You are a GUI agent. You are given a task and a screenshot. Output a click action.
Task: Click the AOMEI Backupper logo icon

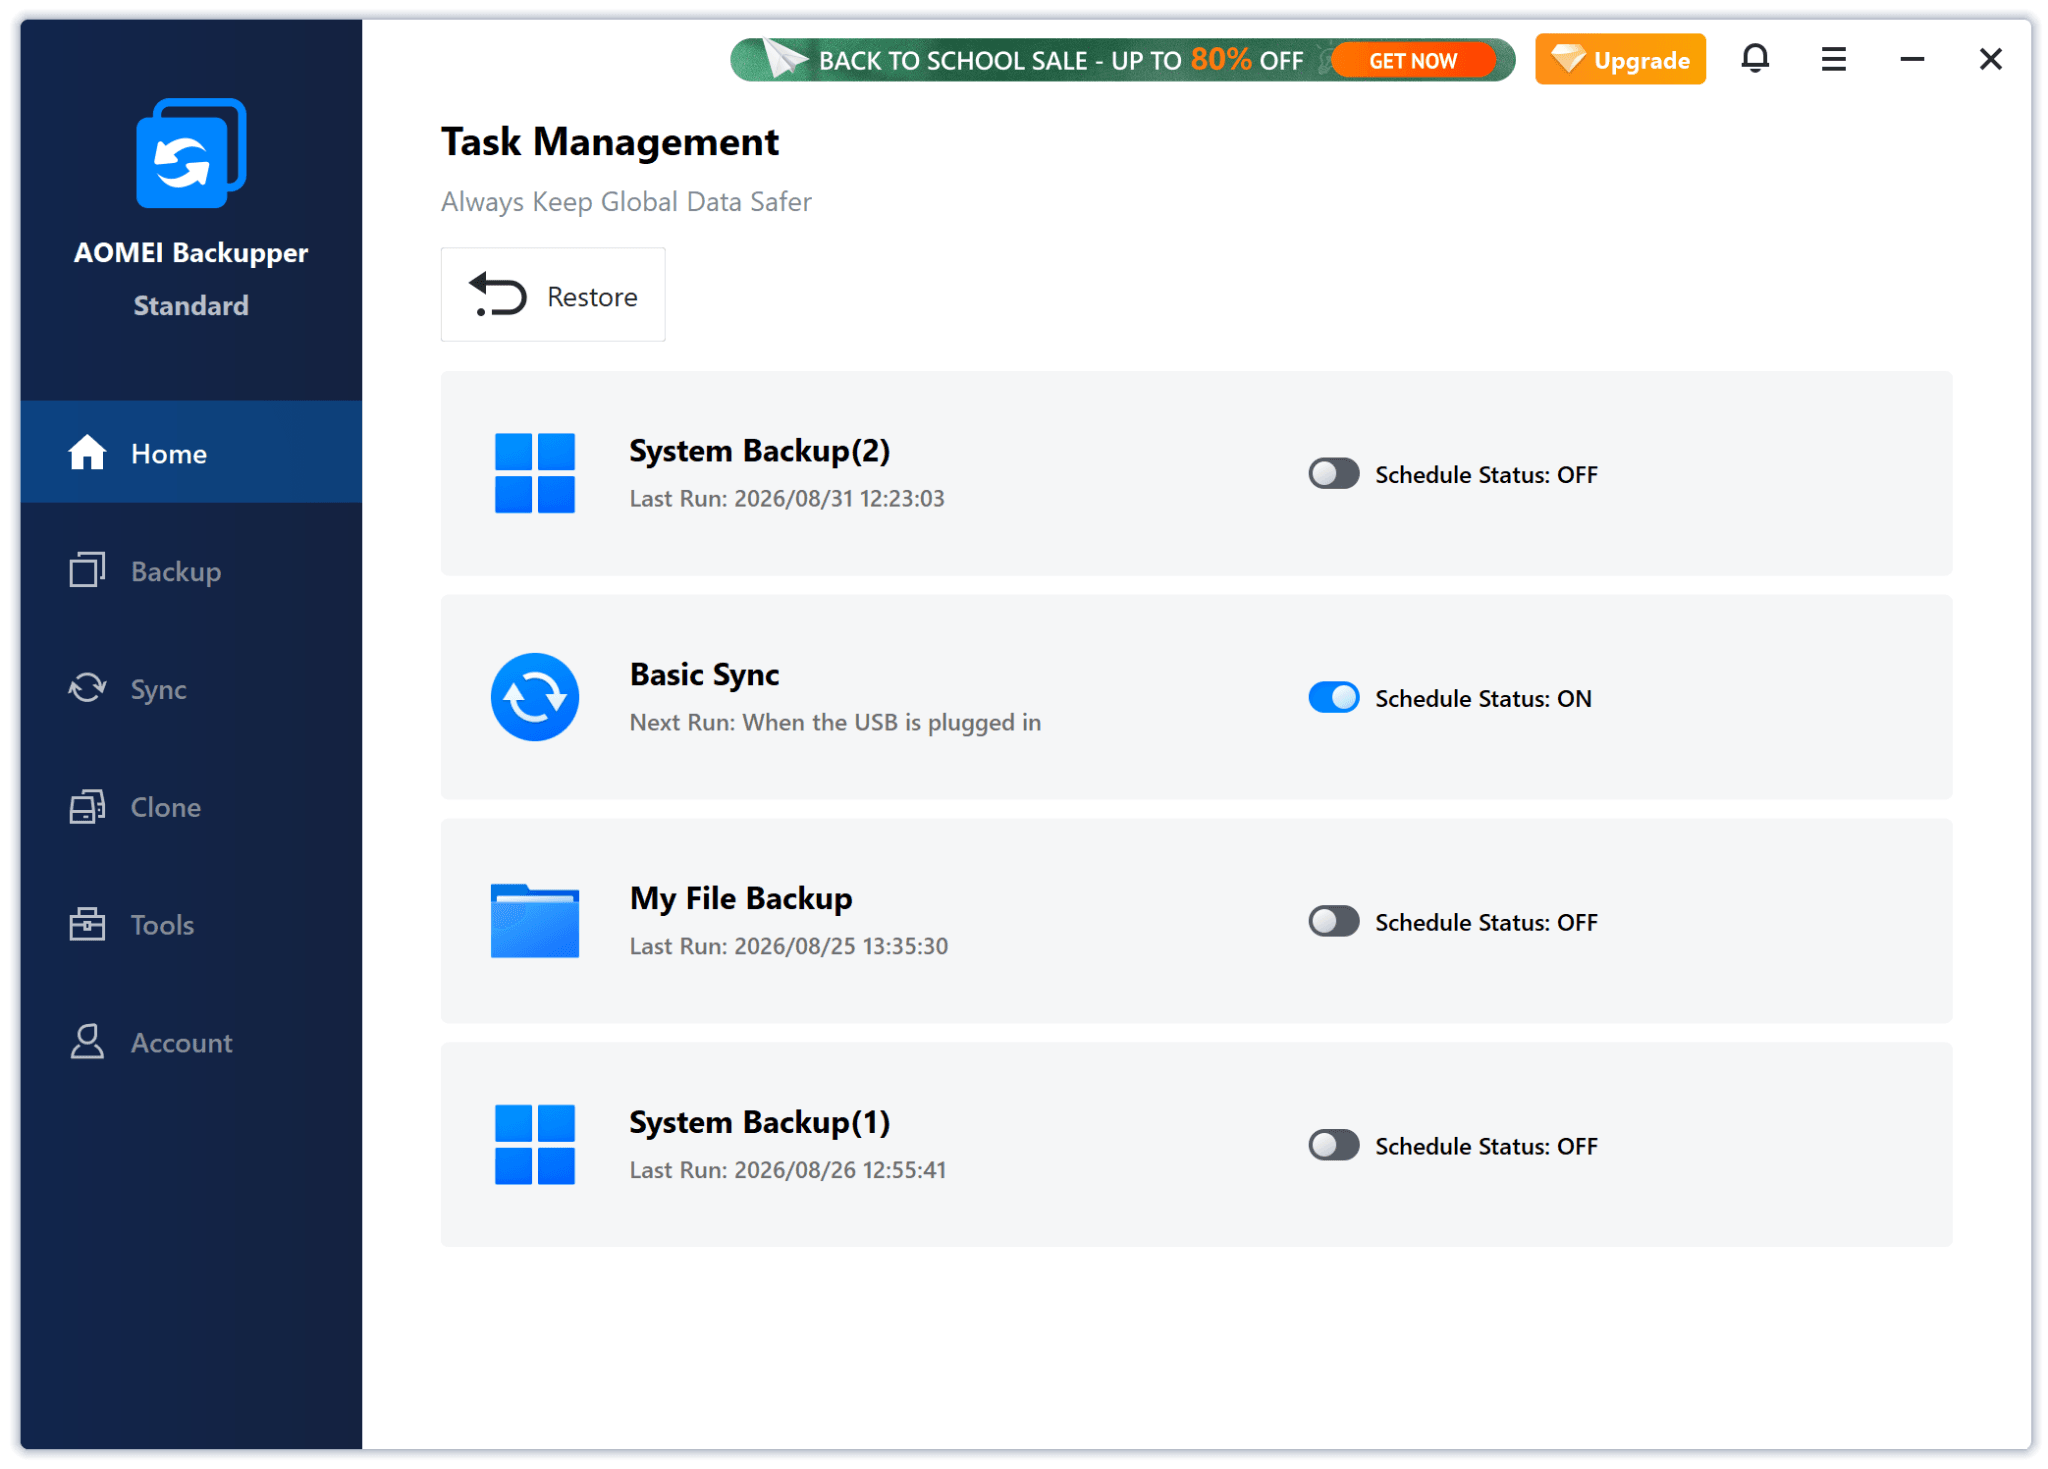191,153
